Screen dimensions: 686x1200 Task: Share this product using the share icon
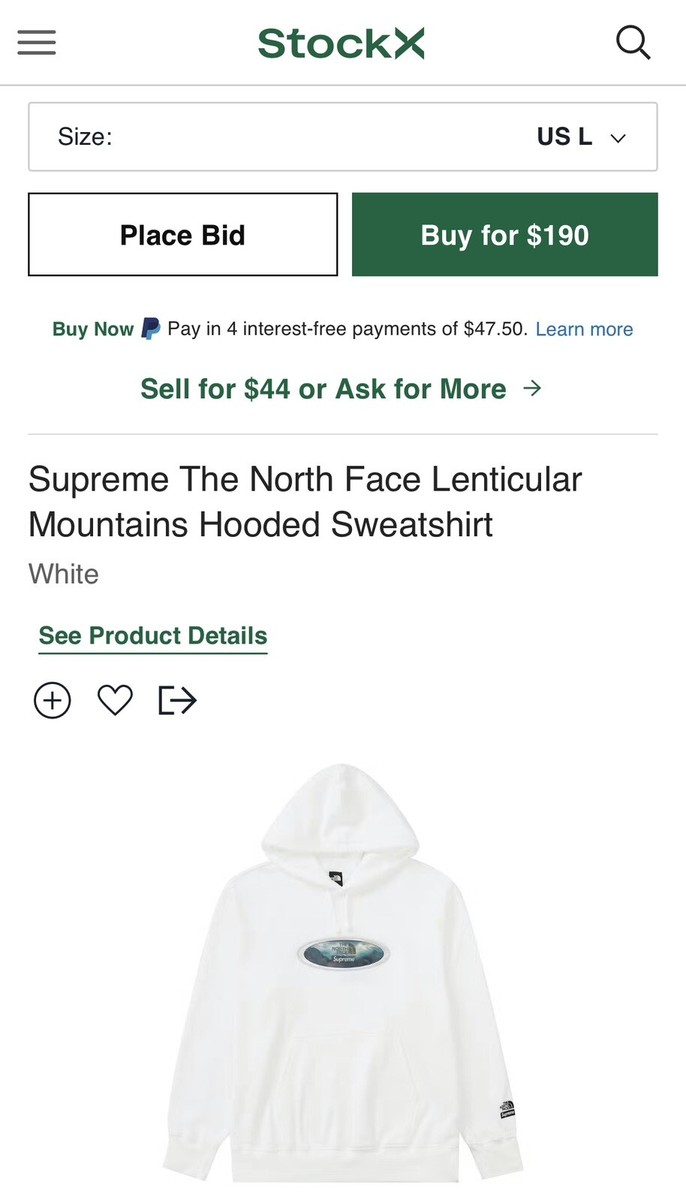point(176,700)
